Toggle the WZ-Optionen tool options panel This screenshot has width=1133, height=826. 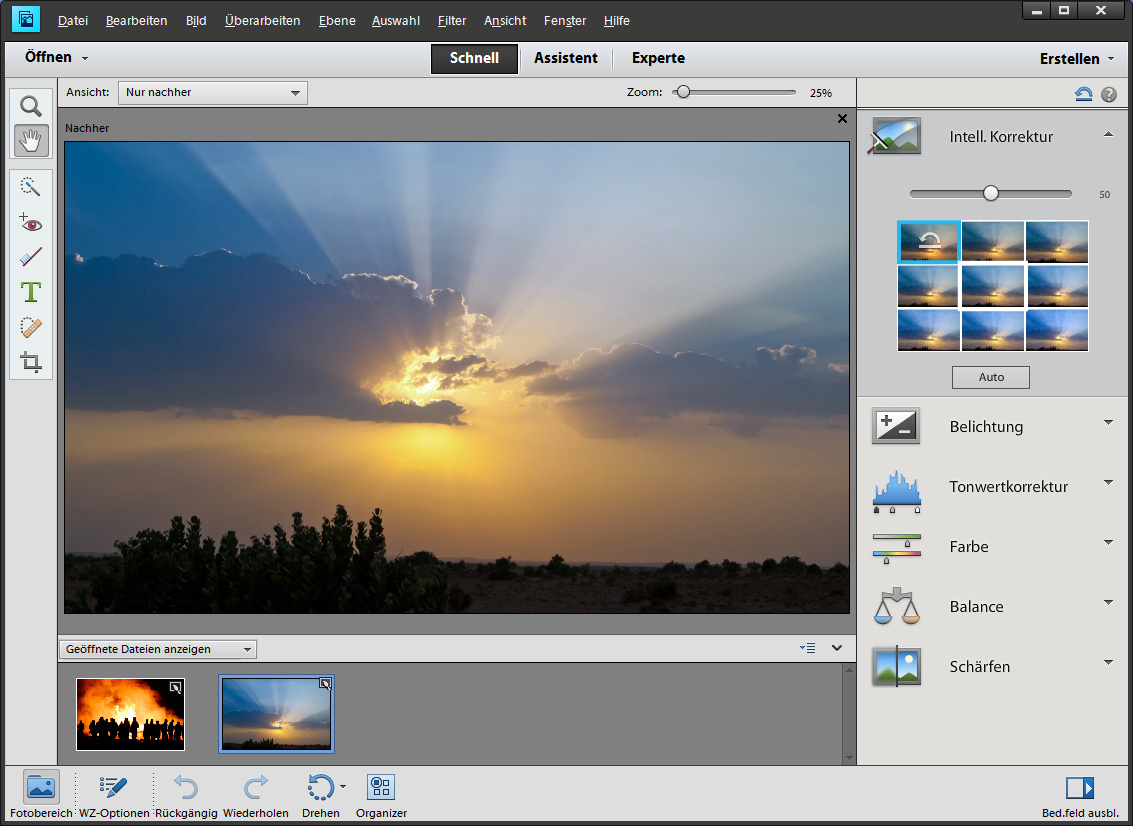tap(114, 795)
